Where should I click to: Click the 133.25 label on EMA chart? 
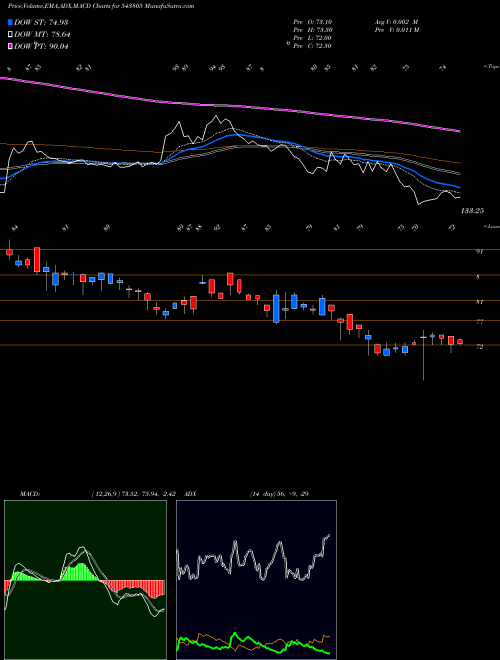[x=472, y=211]
